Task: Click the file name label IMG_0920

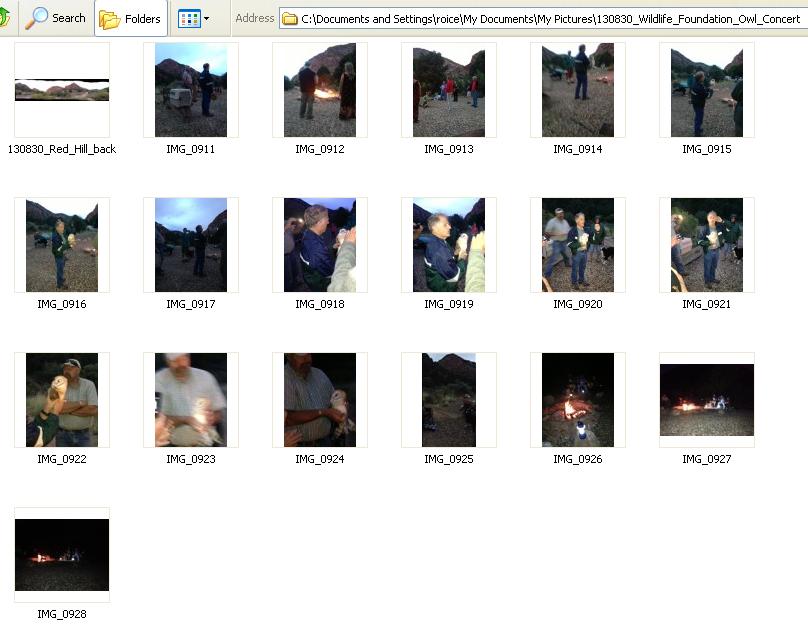Action: (578, 304)
